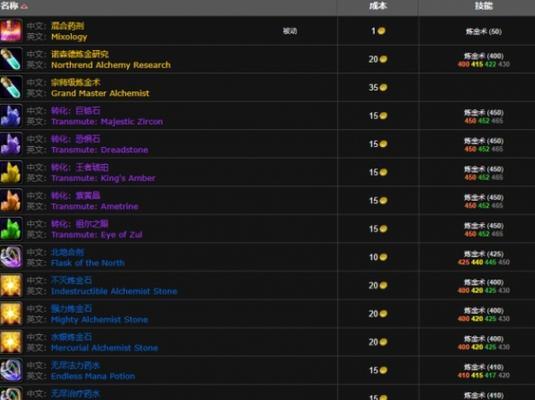Open the Mercurial Alchemist Stone link
The width and height of the screenshot is (535, 400).
[104, 348]
